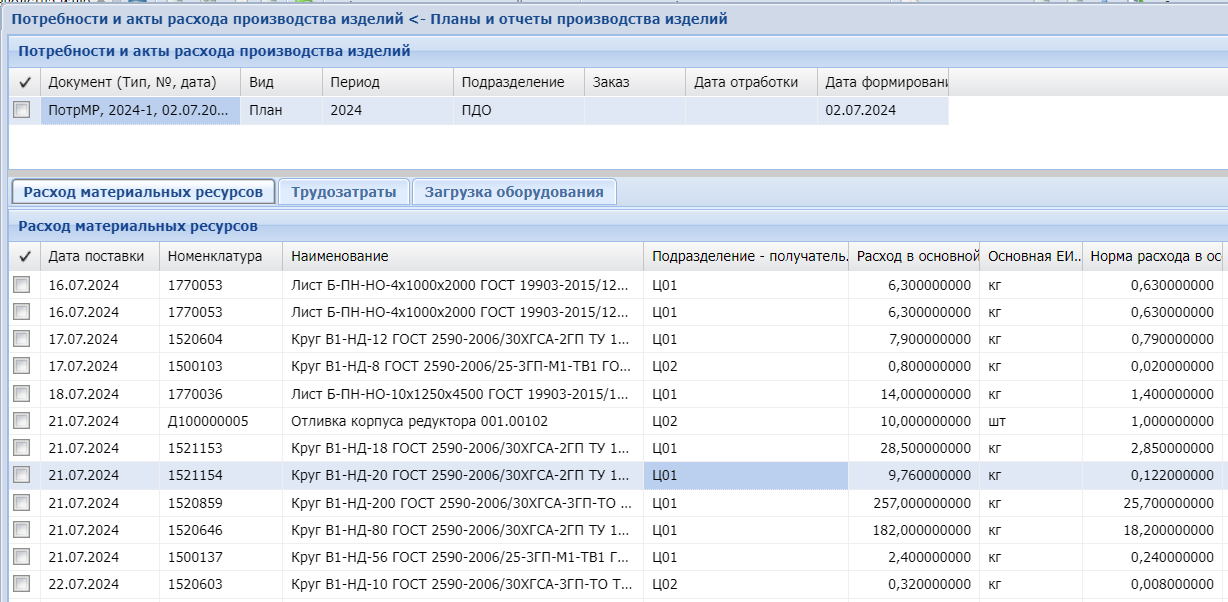The image size is (1228, 602).
Task: Click the Период column header in the documents grid
Action: coord(386,83)
